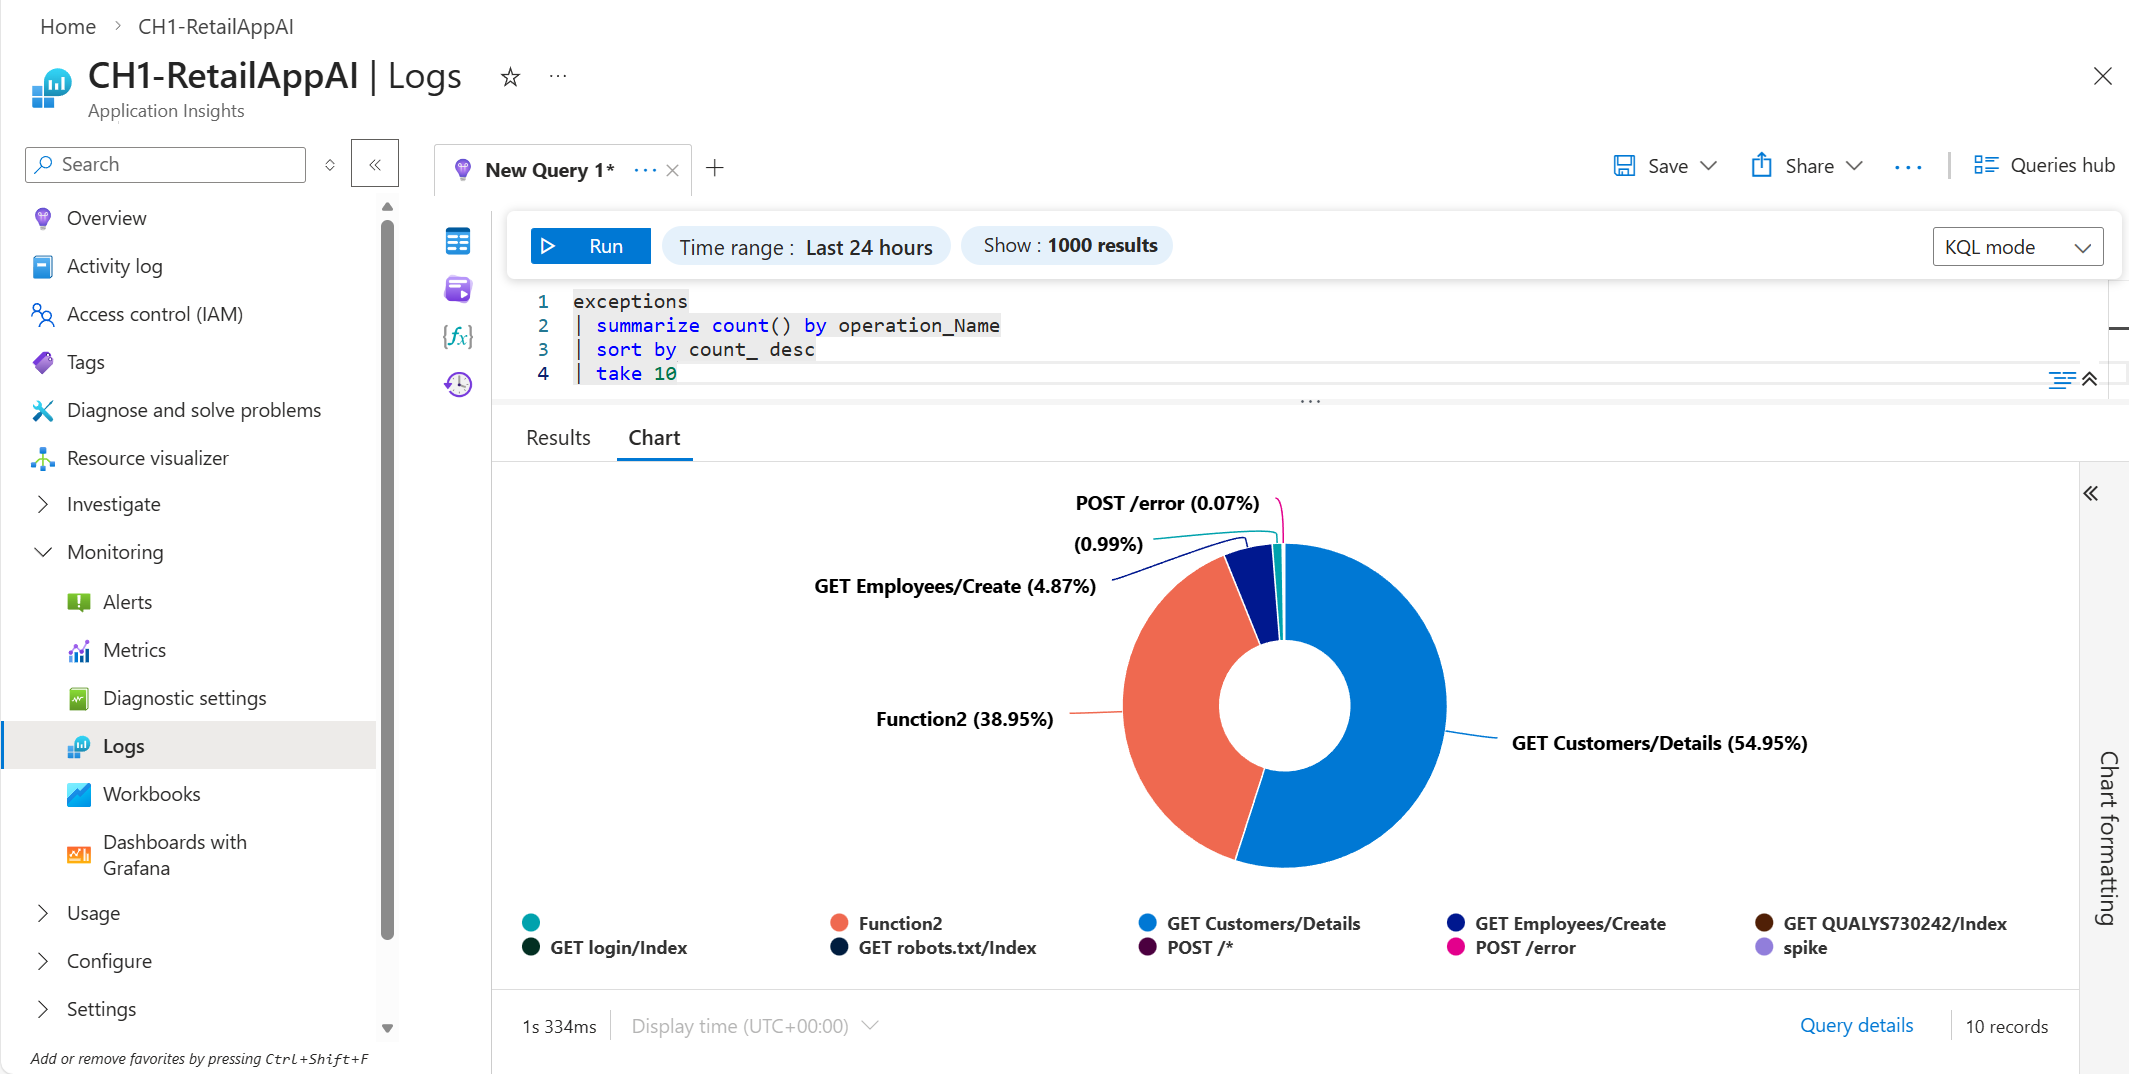Run the query
The image size is (2140, 1080).
pos(590,246)
